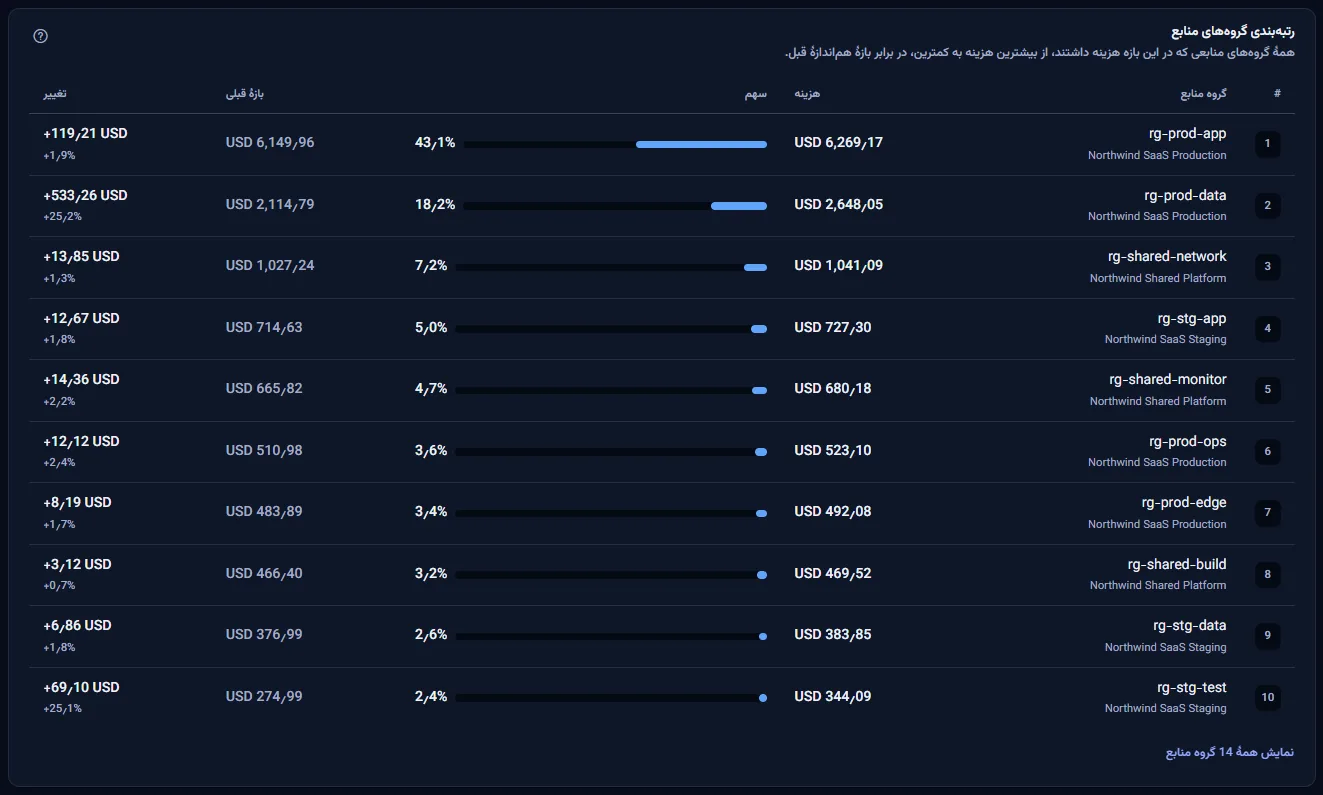
Task: Click the rank 1 badge
Action: pos(1267,144)
